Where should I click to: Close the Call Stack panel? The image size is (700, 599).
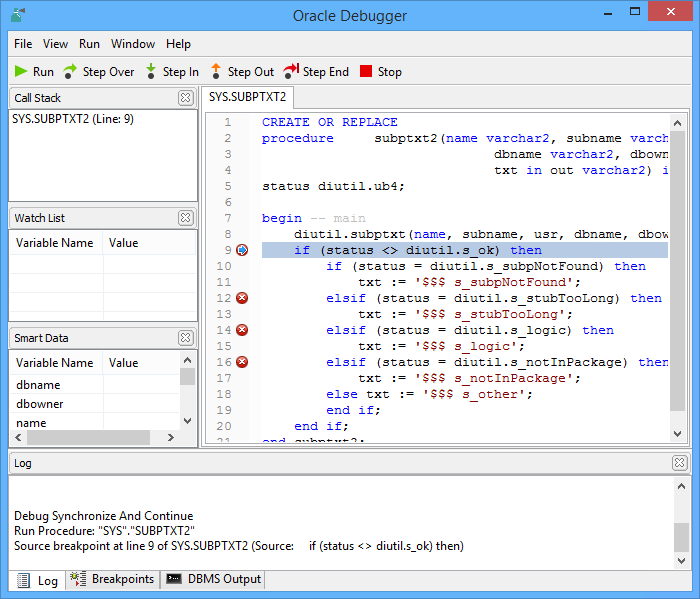[x=185, y=98]
